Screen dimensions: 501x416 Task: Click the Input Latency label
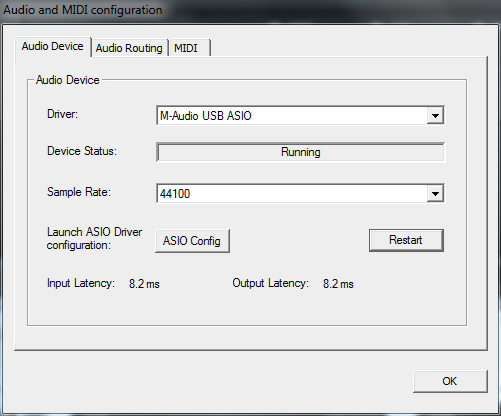pyautogui.click(x=81, y=283)
